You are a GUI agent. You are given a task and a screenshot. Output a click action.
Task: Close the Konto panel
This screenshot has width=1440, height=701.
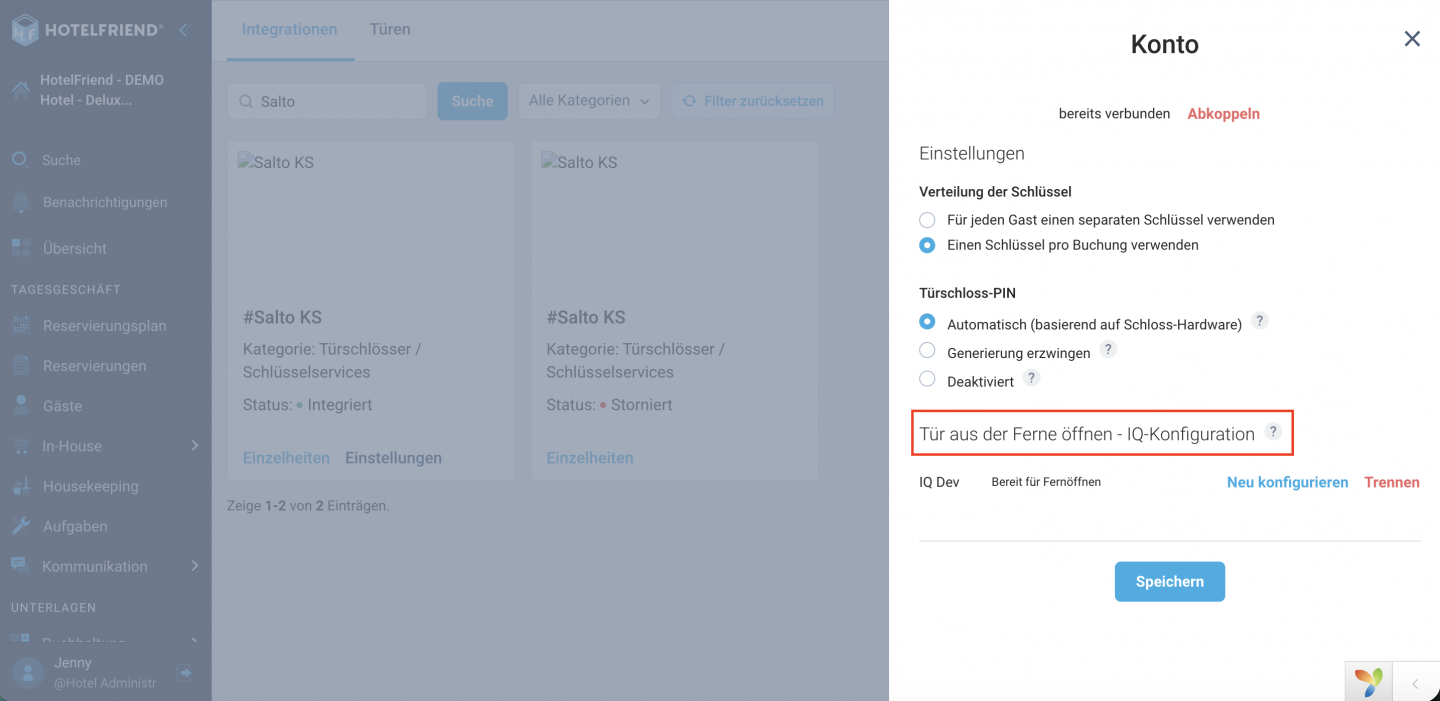click(x=1412, y=39)
